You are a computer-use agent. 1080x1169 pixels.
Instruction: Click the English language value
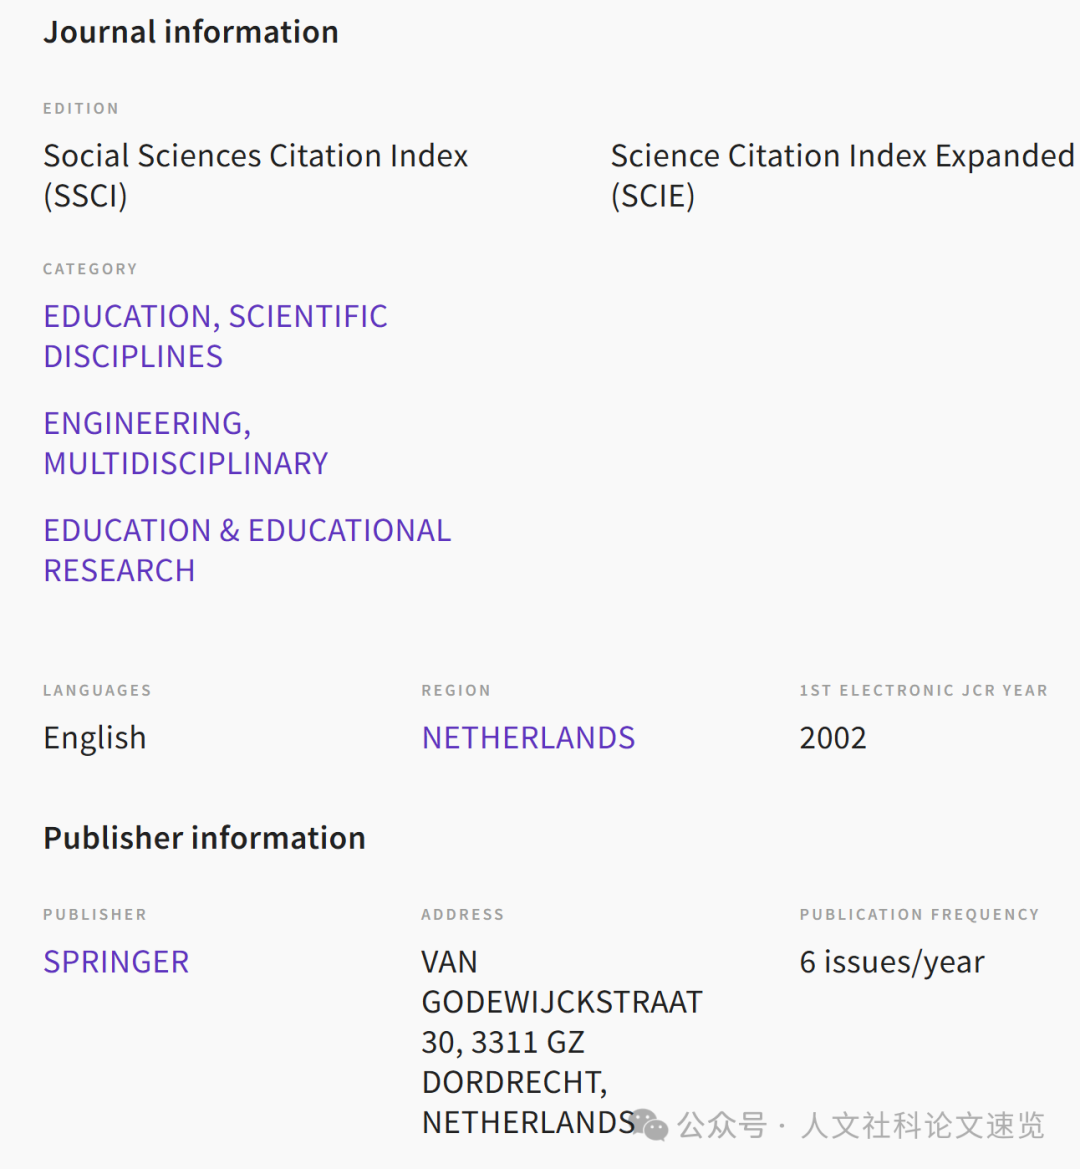[95, 738]
